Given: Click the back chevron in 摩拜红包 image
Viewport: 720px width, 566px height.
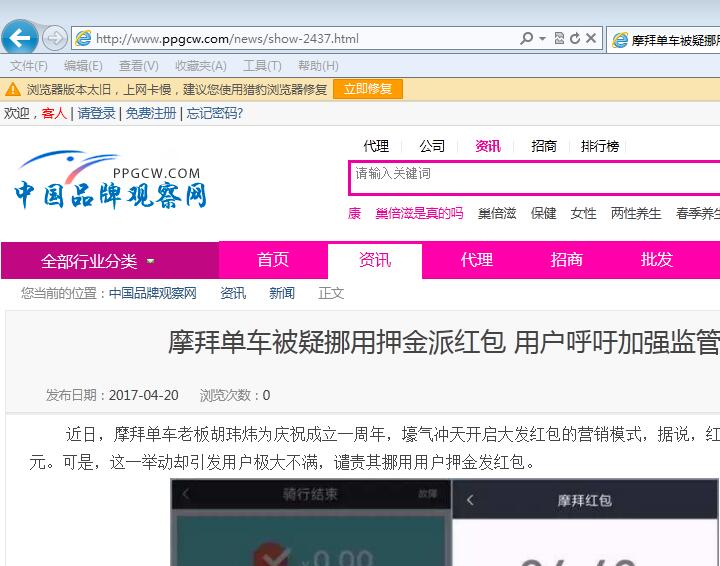Looking at the screenshot, I should tap(470, 500).
